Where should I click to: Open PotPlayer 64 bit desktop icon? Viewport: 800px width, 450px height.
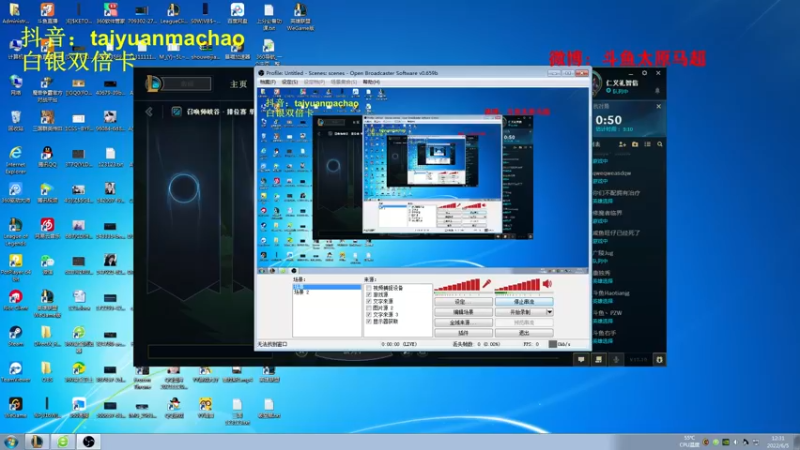tap(15, 268)
